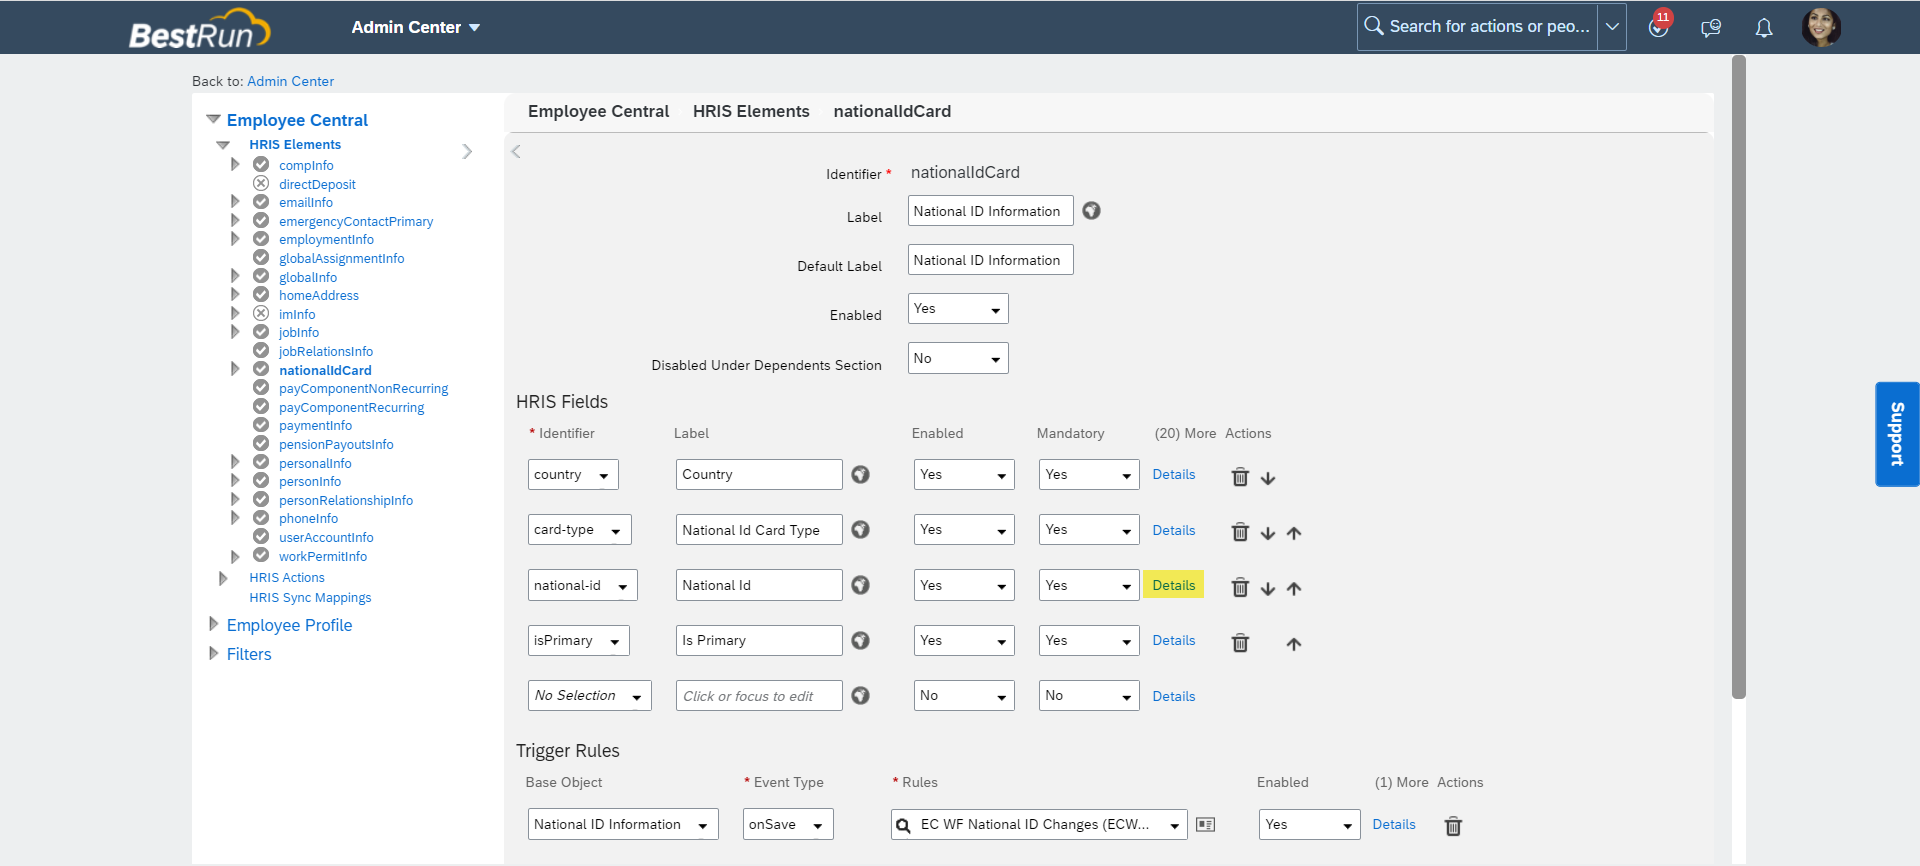Go back to Admin Center link
Viewport: 1920px width, 866px height.
click(x=291, y=81)
